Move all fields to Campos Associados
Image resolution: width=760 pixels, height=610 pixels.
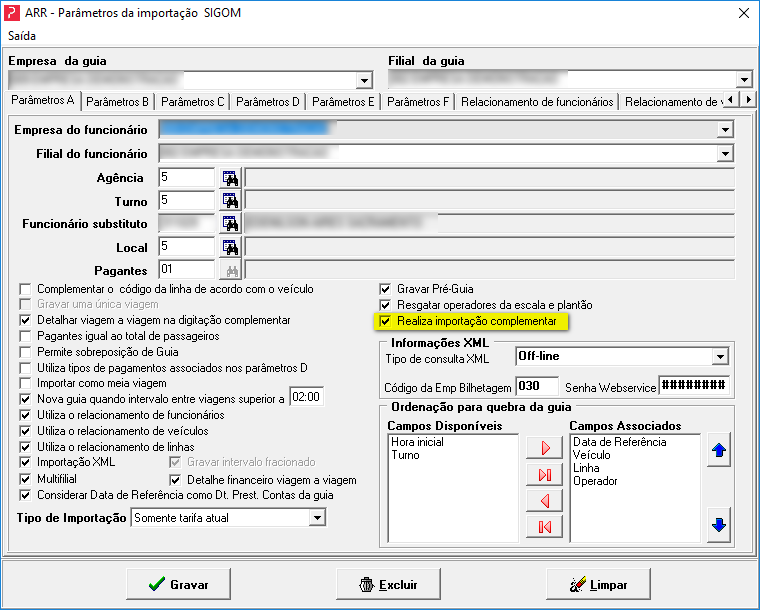tap(544, 474)
